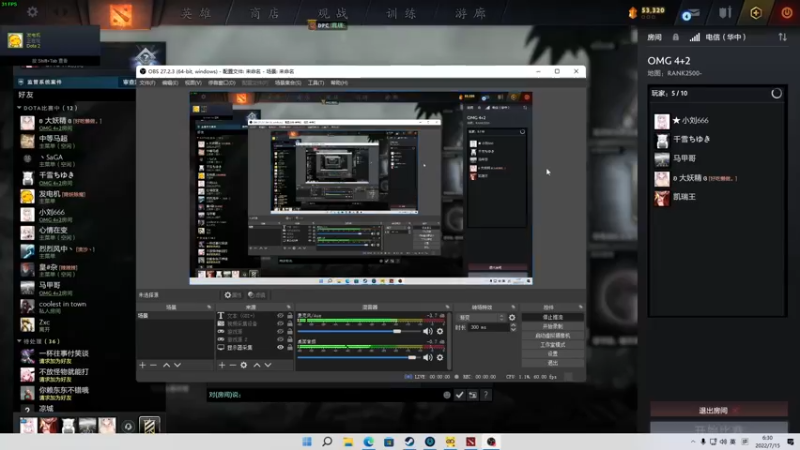Increase transition duration 300 ms stepper
The height and width of the screenshot is (450, 800).
pyautogui.click(x=513, y=325)
